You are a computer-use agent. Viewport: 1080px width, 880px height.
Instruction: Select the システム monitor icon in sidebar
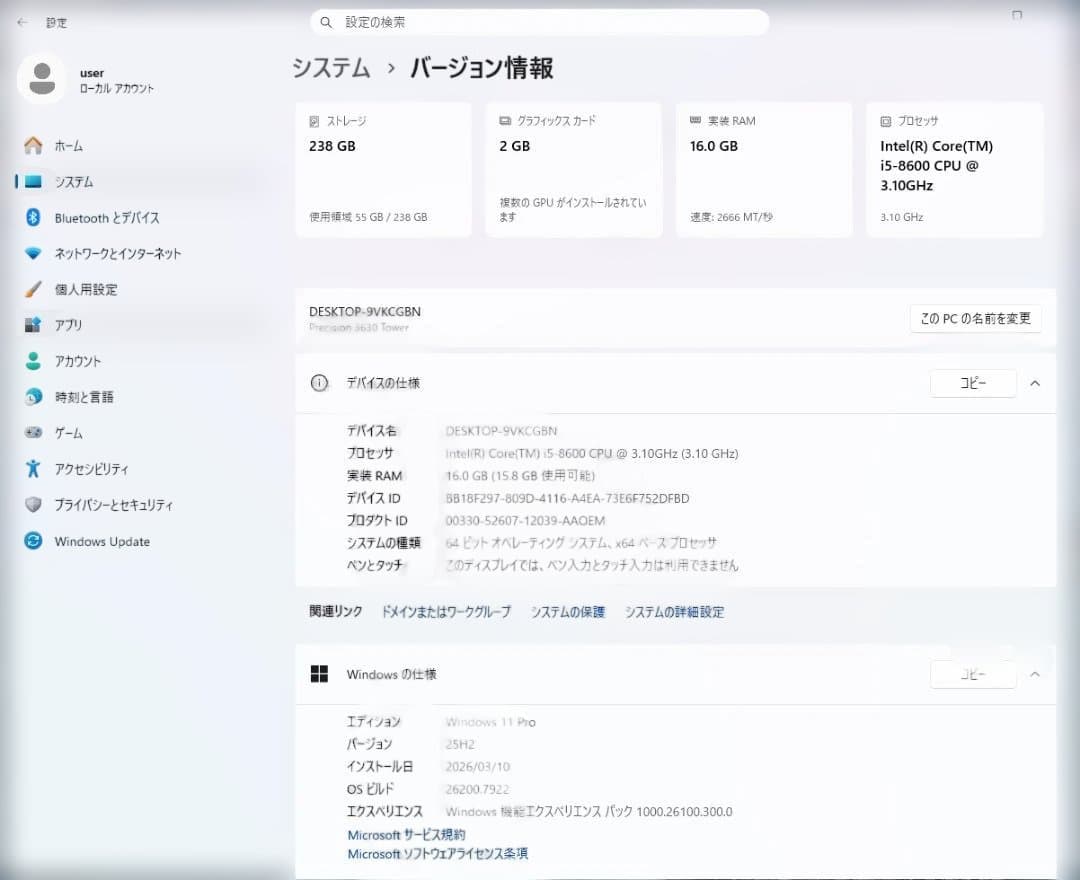pyautogui.click(x=33, y=182)
